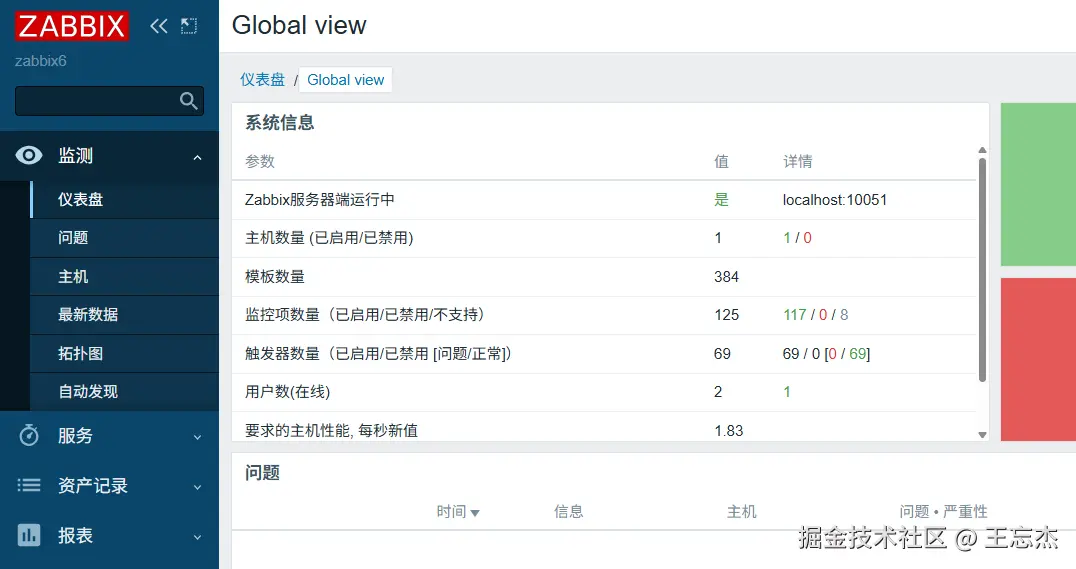Collapse the sidebar with double-chevron icon
The height and width of the screenshot is (569, 1076).
click(x=159, y=26)
